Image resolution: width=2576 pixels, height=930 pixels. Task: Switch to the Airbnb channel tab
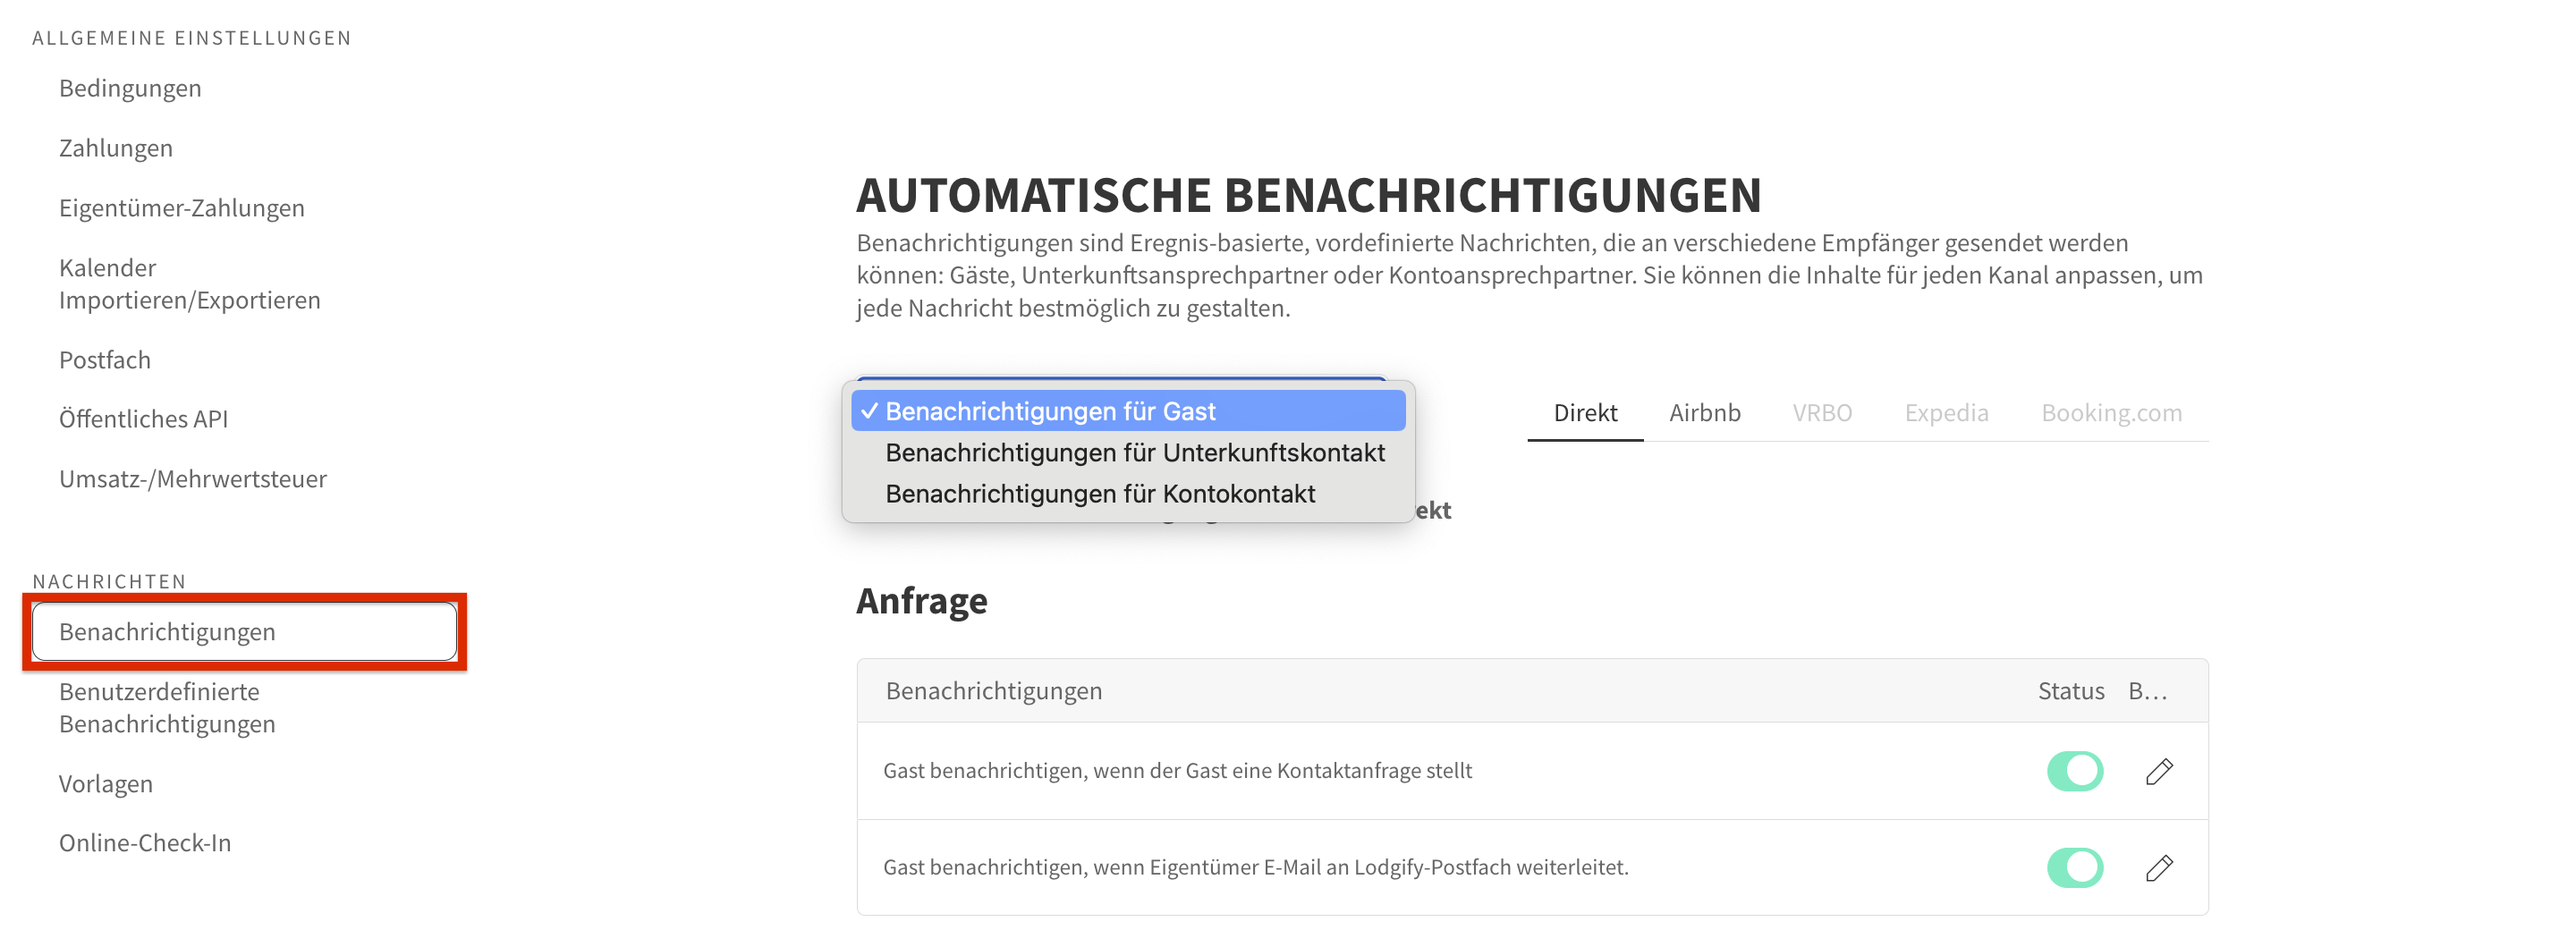1705,412
